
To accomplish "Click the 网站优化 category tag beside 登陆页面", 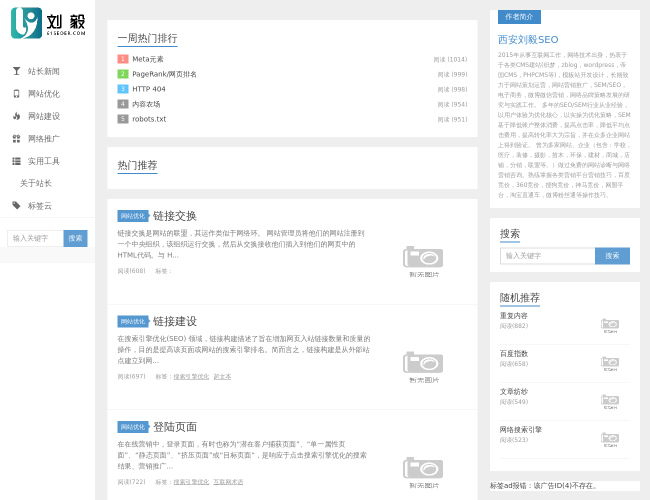I will [x=133, y=427].
